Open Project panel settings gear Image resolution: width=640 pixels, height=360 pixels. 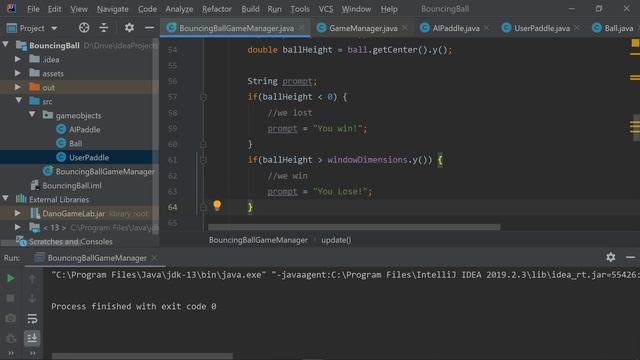[x=129, y=28]
